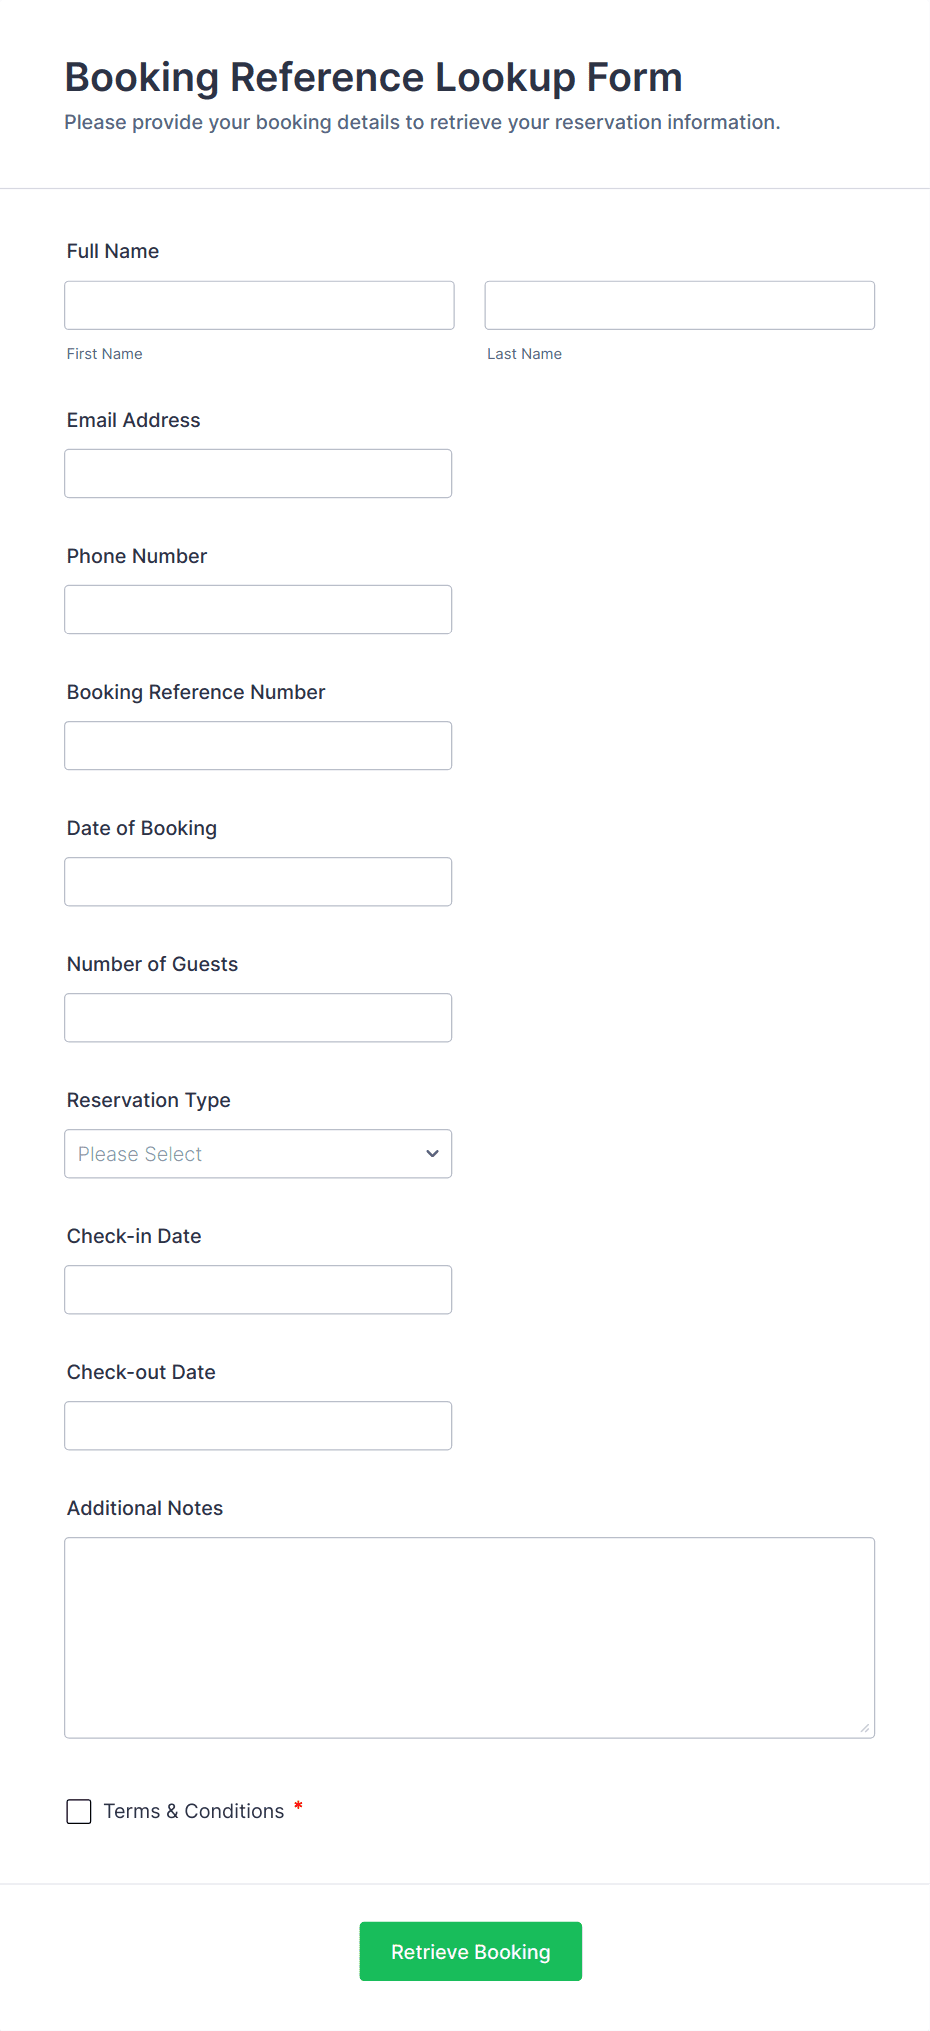
Task: Focus the Number of Guests field
Action: (x=258, y=1017)
